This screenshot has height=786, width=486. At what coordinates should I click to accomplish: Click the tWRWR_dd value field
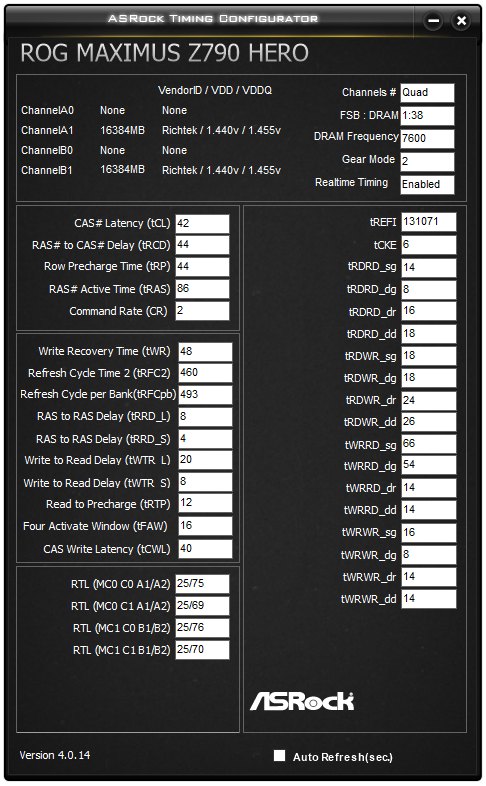pos(429,599)
